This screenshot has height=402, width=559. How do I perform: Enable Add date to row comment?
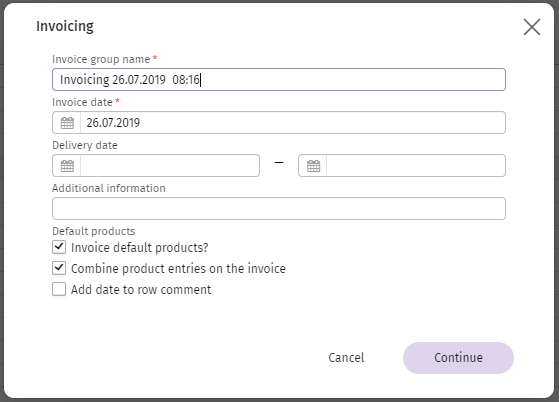[x=59, y=289]
